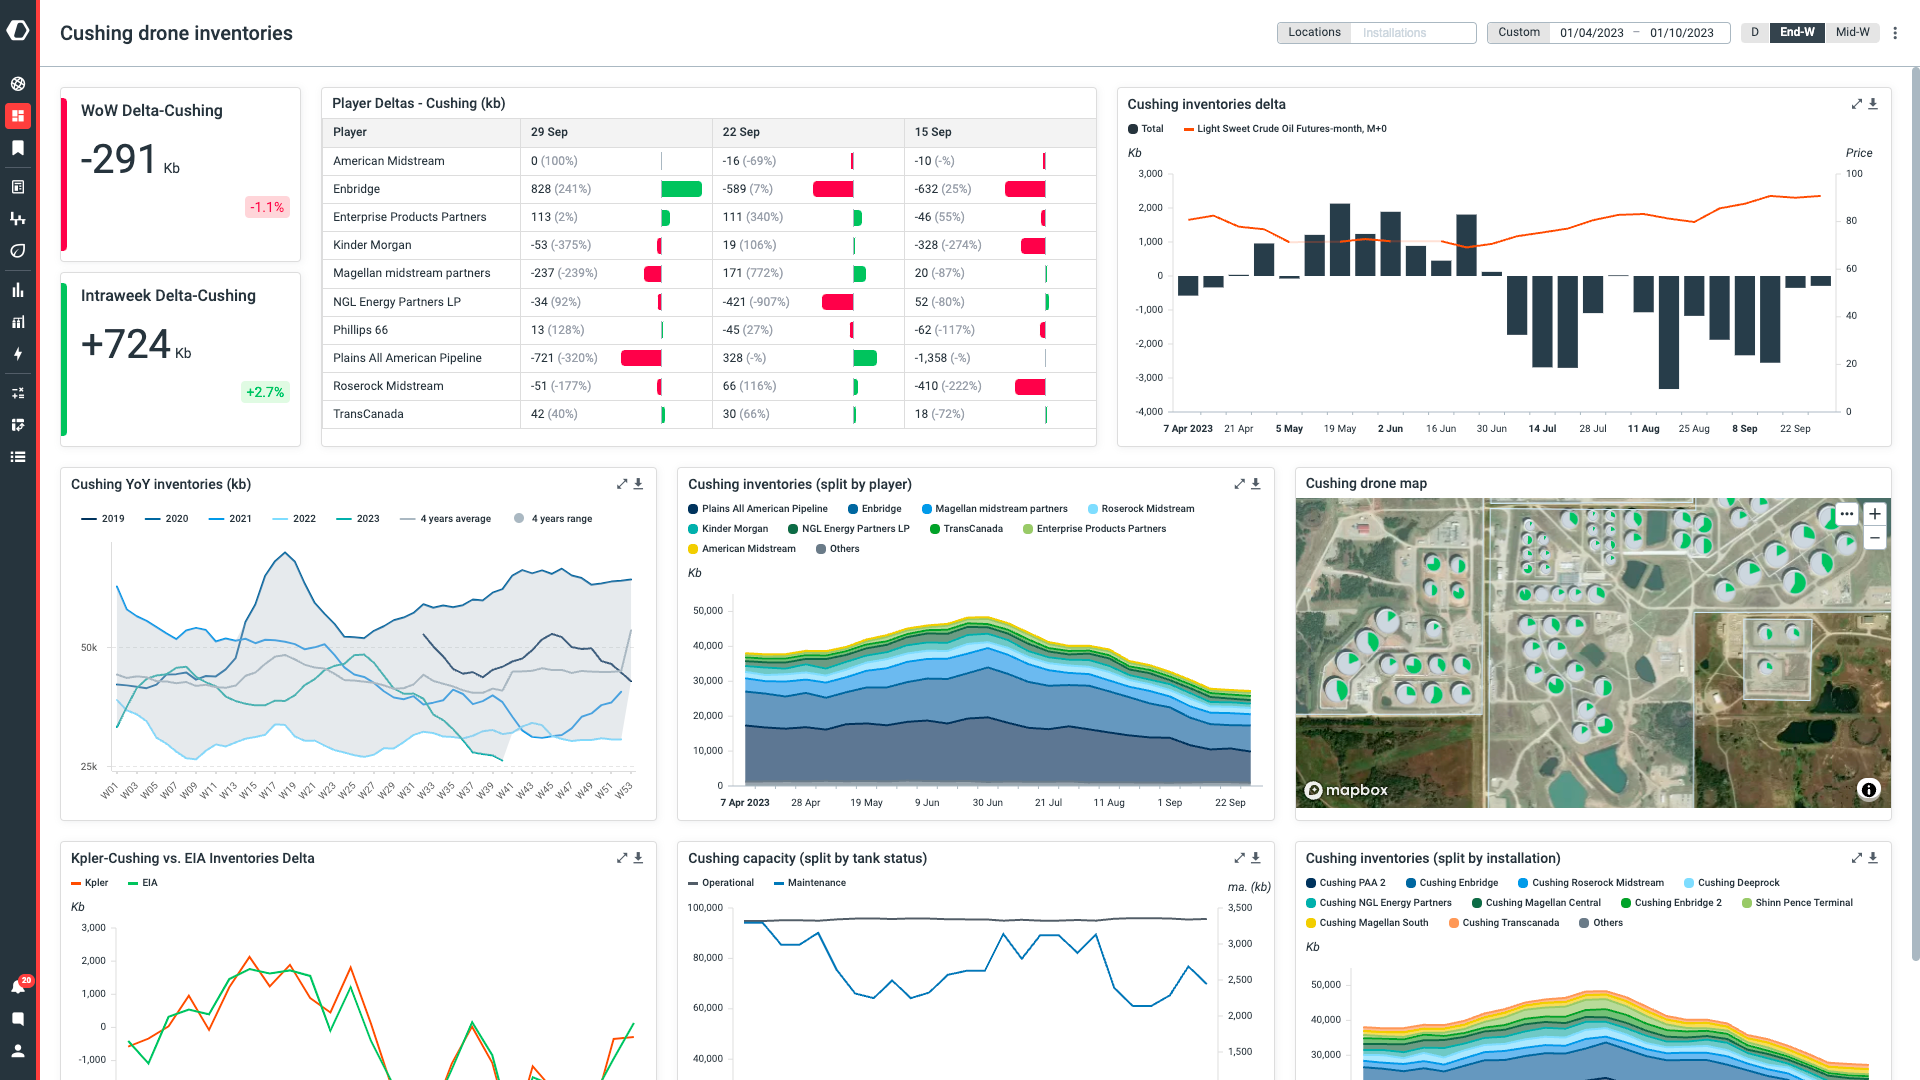Expand the Cushing YoY inventories chart to fullscreen
The image size is (1920, 1080).
pos(622,484)
